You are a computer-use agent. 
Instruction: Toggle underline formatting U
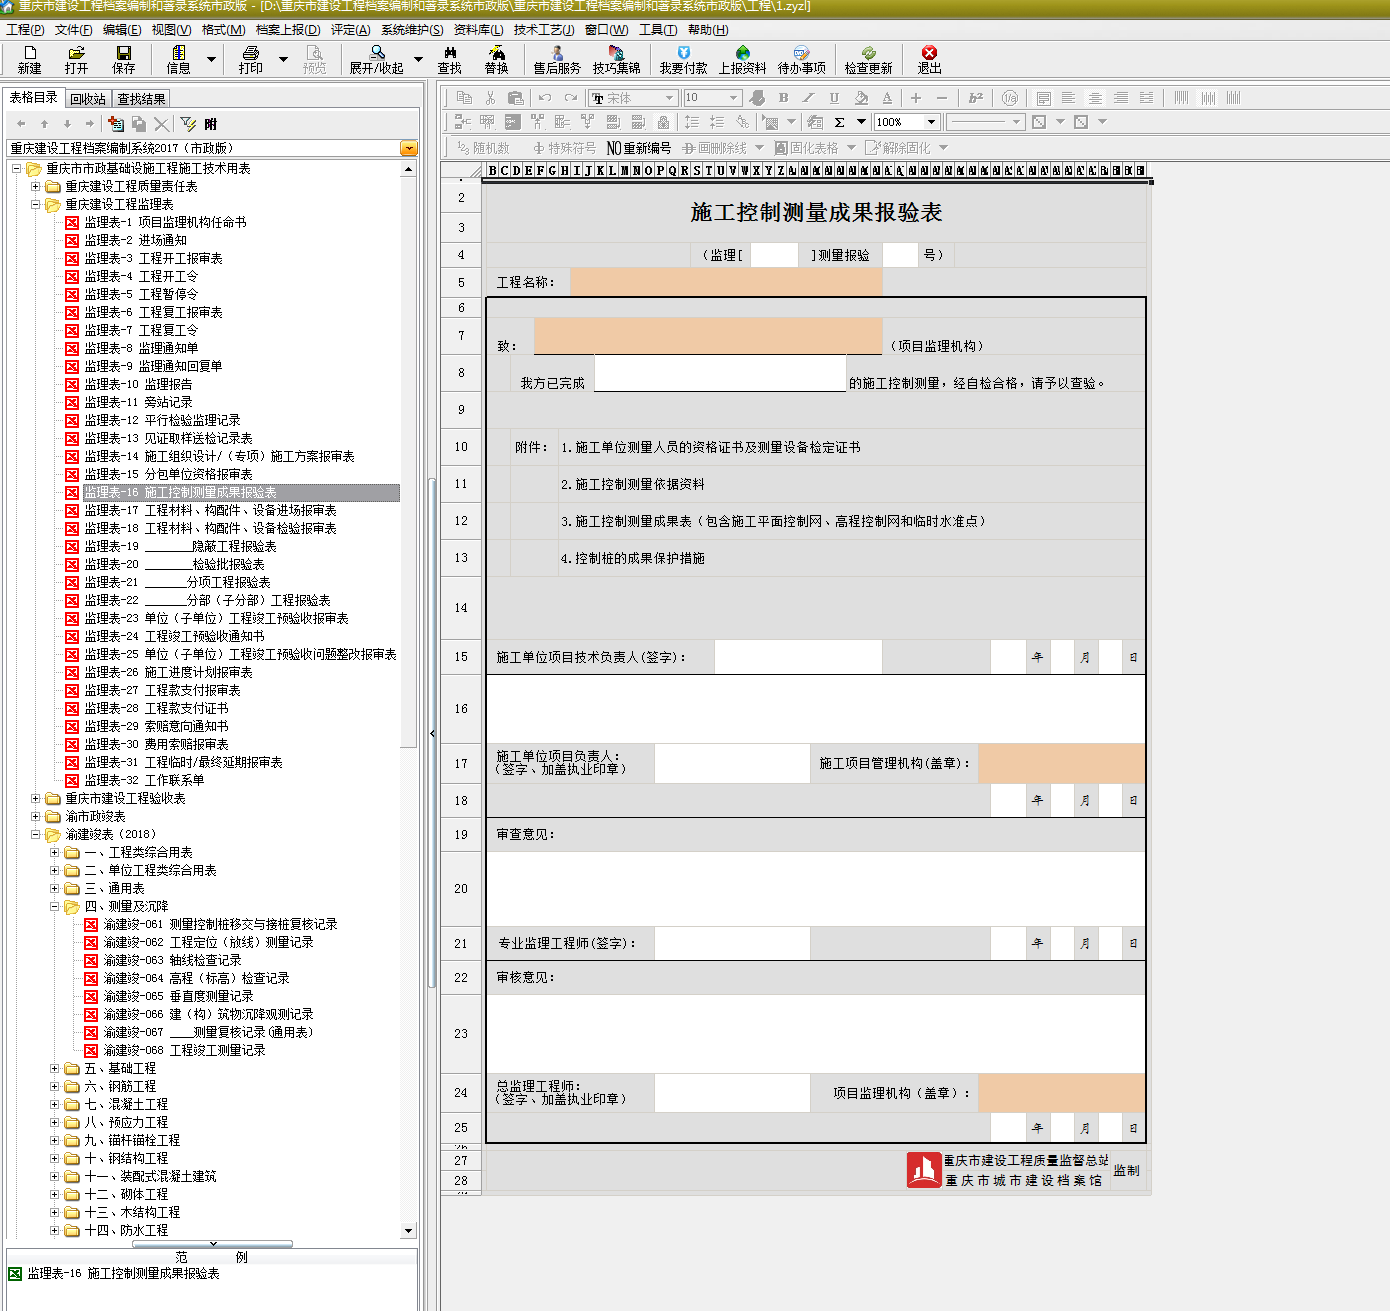[834, 98]
